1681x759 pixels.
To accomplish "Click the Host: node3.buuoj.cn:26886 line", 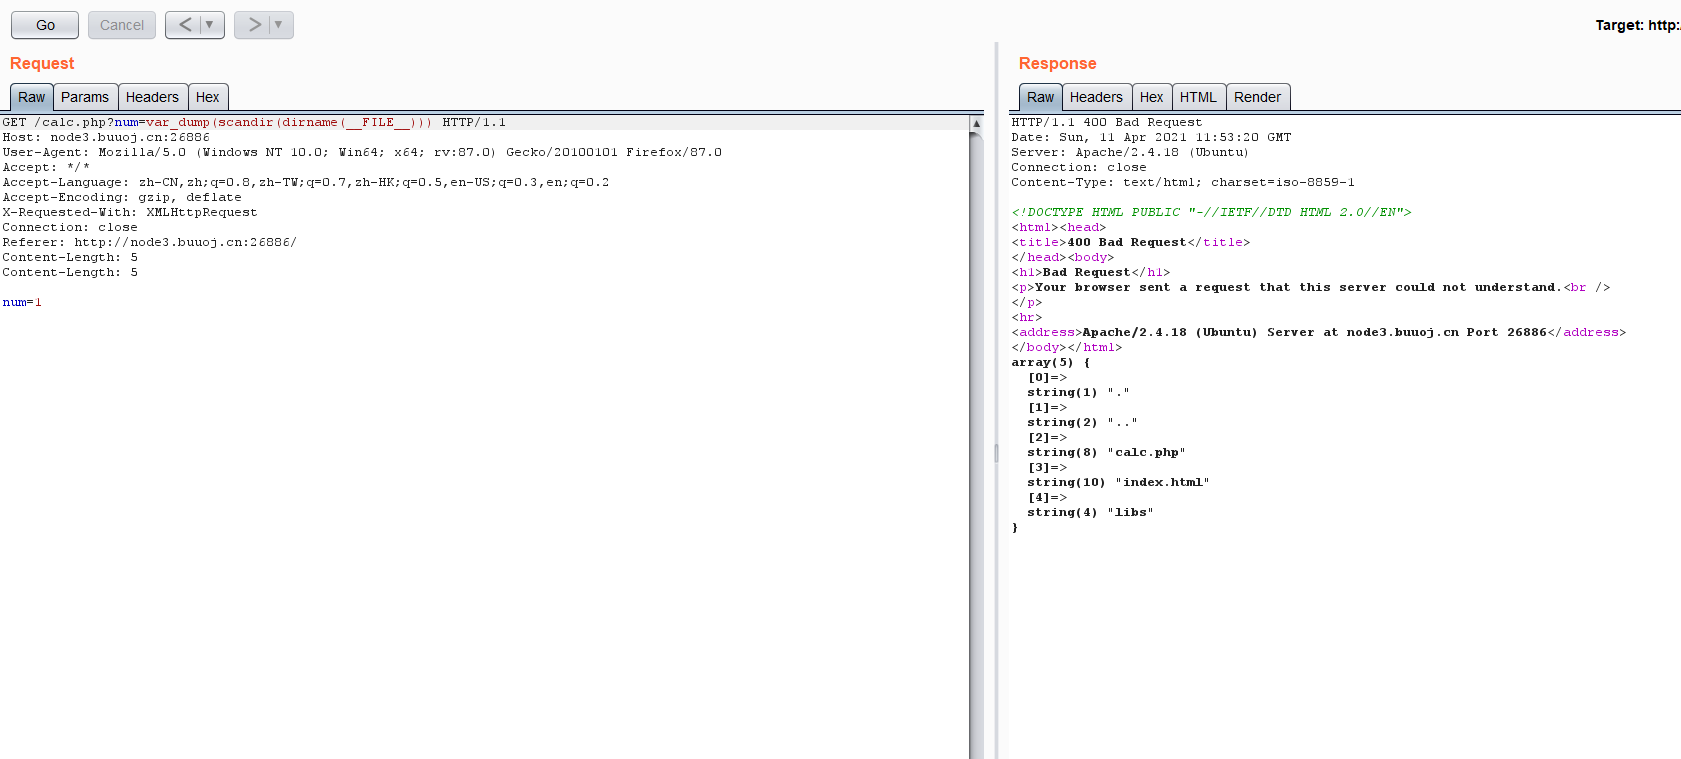I will (x=106, y=137).
